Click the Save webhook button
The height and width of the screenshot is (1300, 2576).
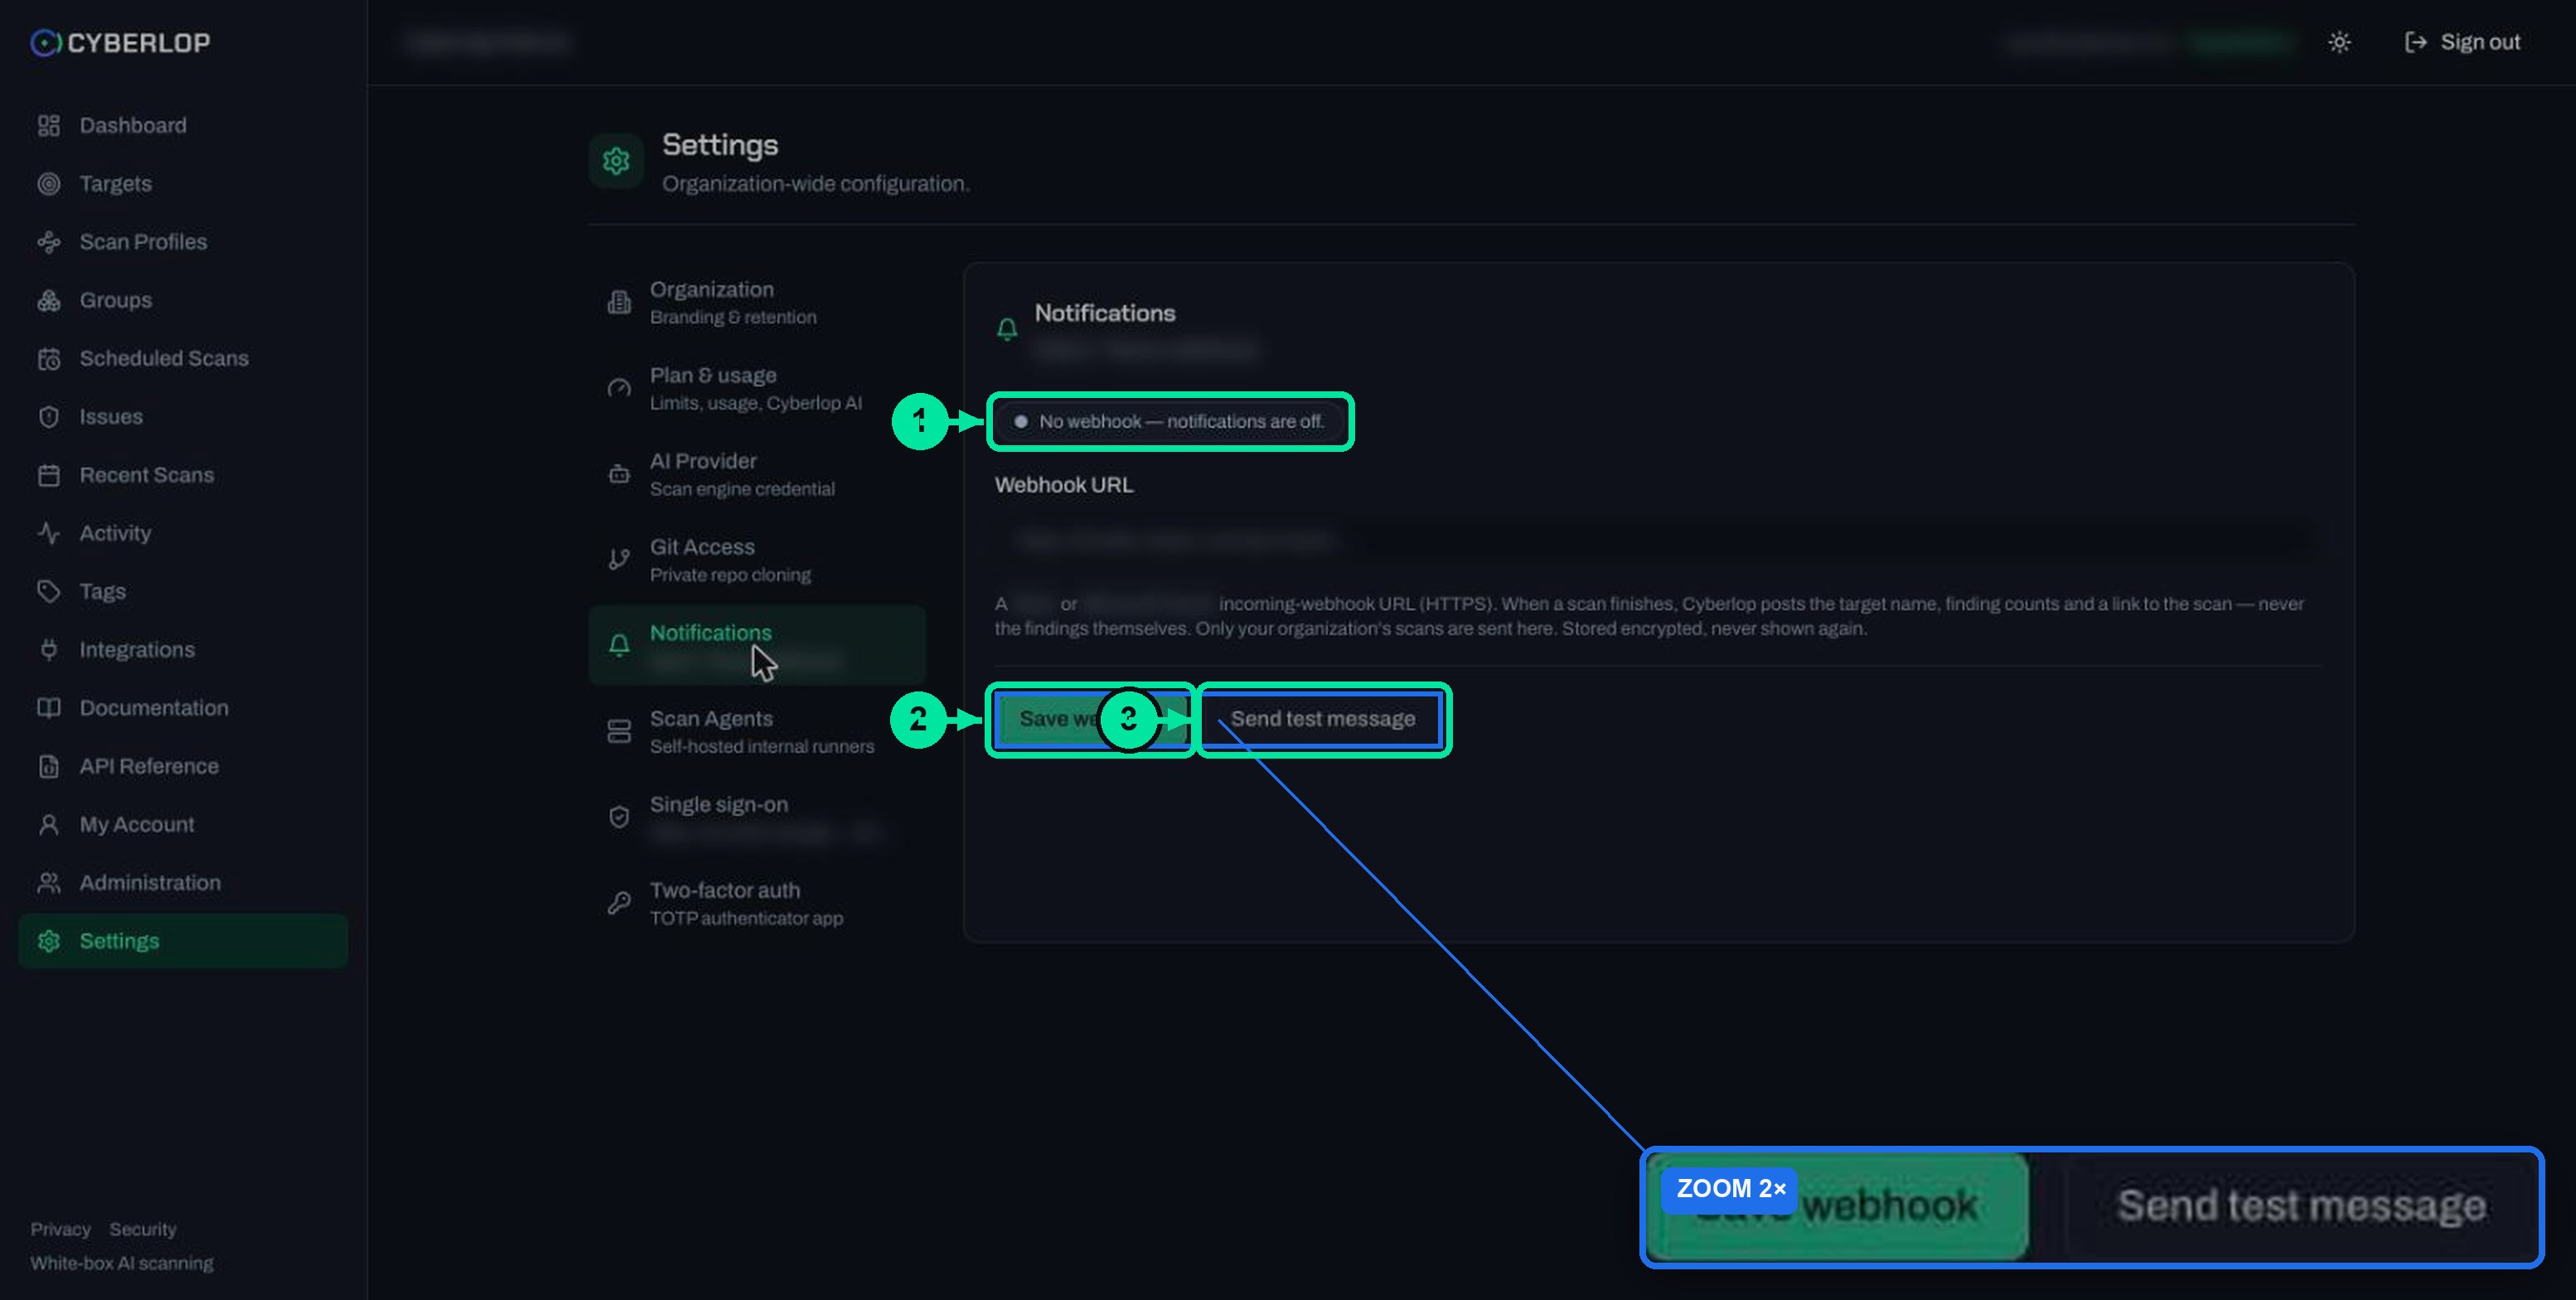pyautogui.click(x=1091, y=719)
